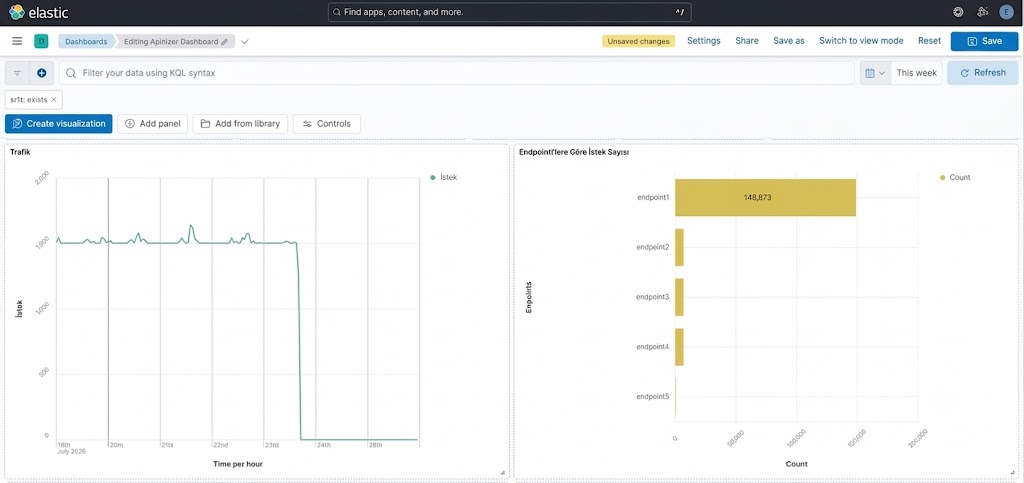1024x483 pixels.
Task: Open the help menu icon
Action: [x=958, y=12]
